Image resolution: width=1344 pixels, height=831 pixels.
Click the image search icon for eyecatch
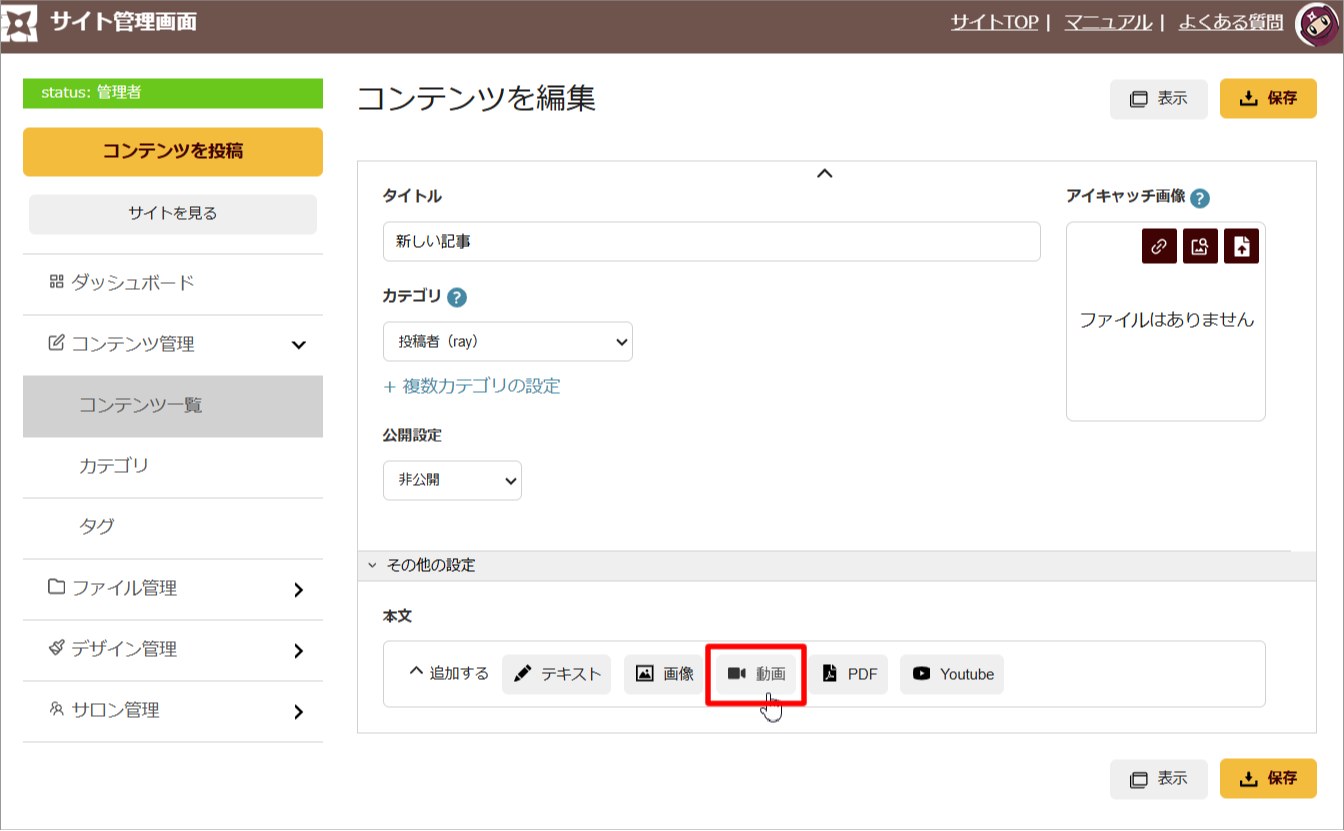click(1200, 246)
